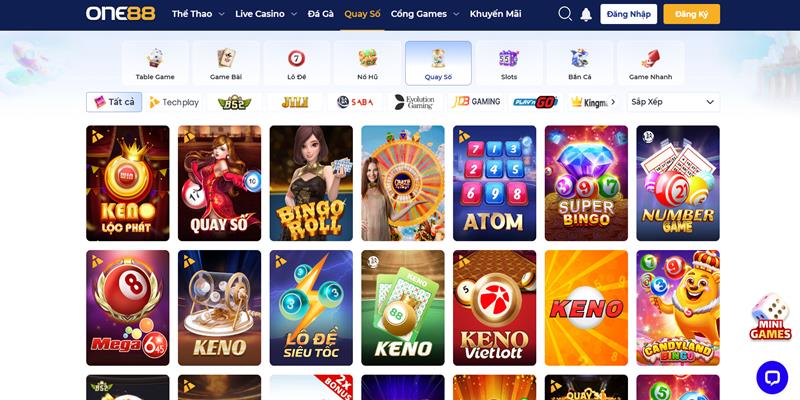Click the Đăng Ký button
The width and height of the screenshot is (800, 400).
click(691, 14)
